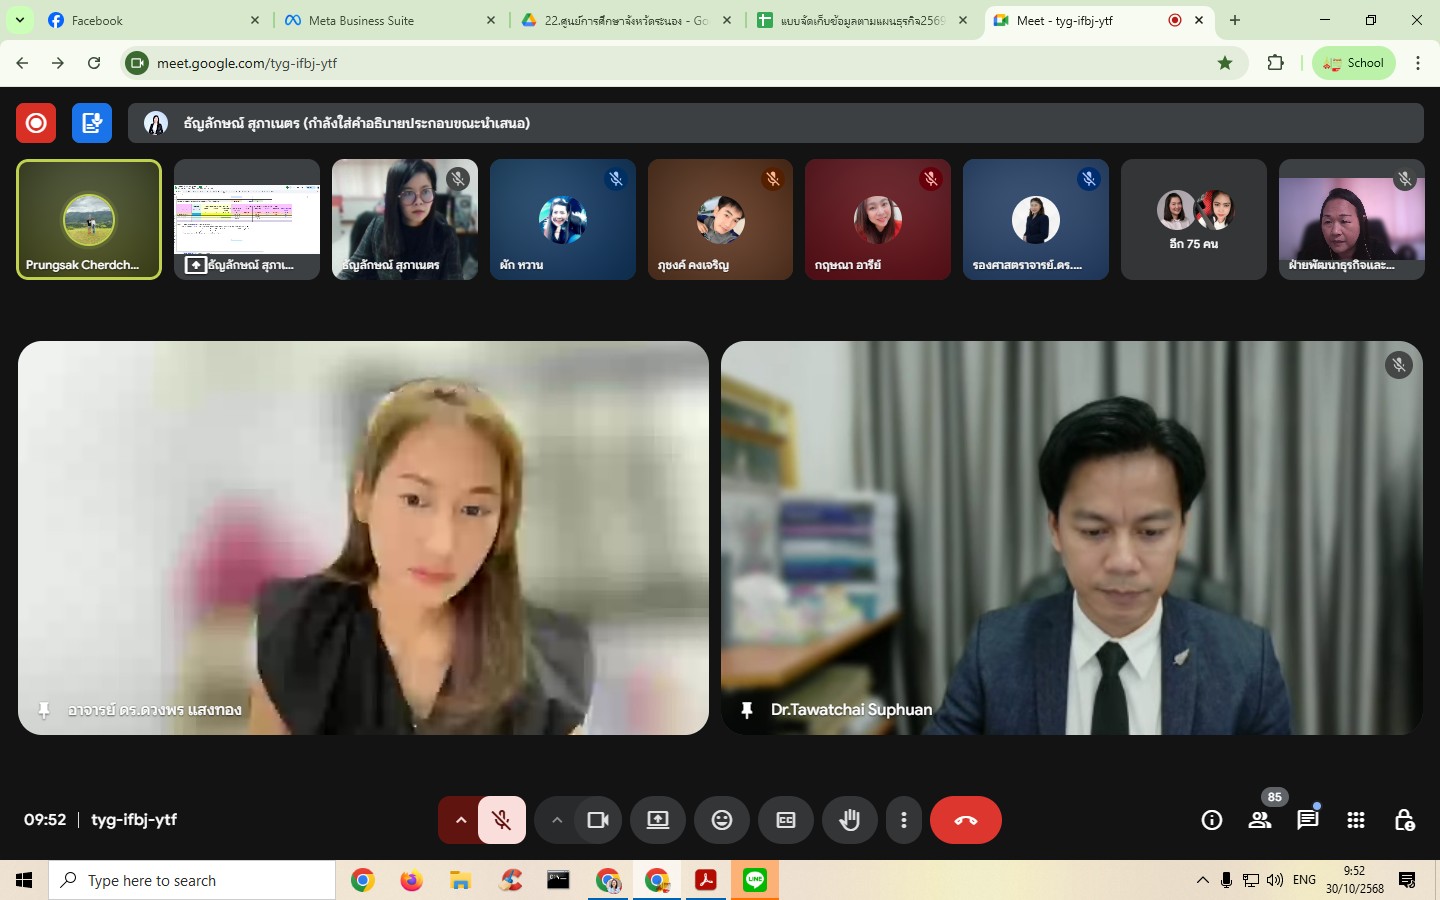Turn off the camera toggle
1440x900 pixels.
[598, 820]
